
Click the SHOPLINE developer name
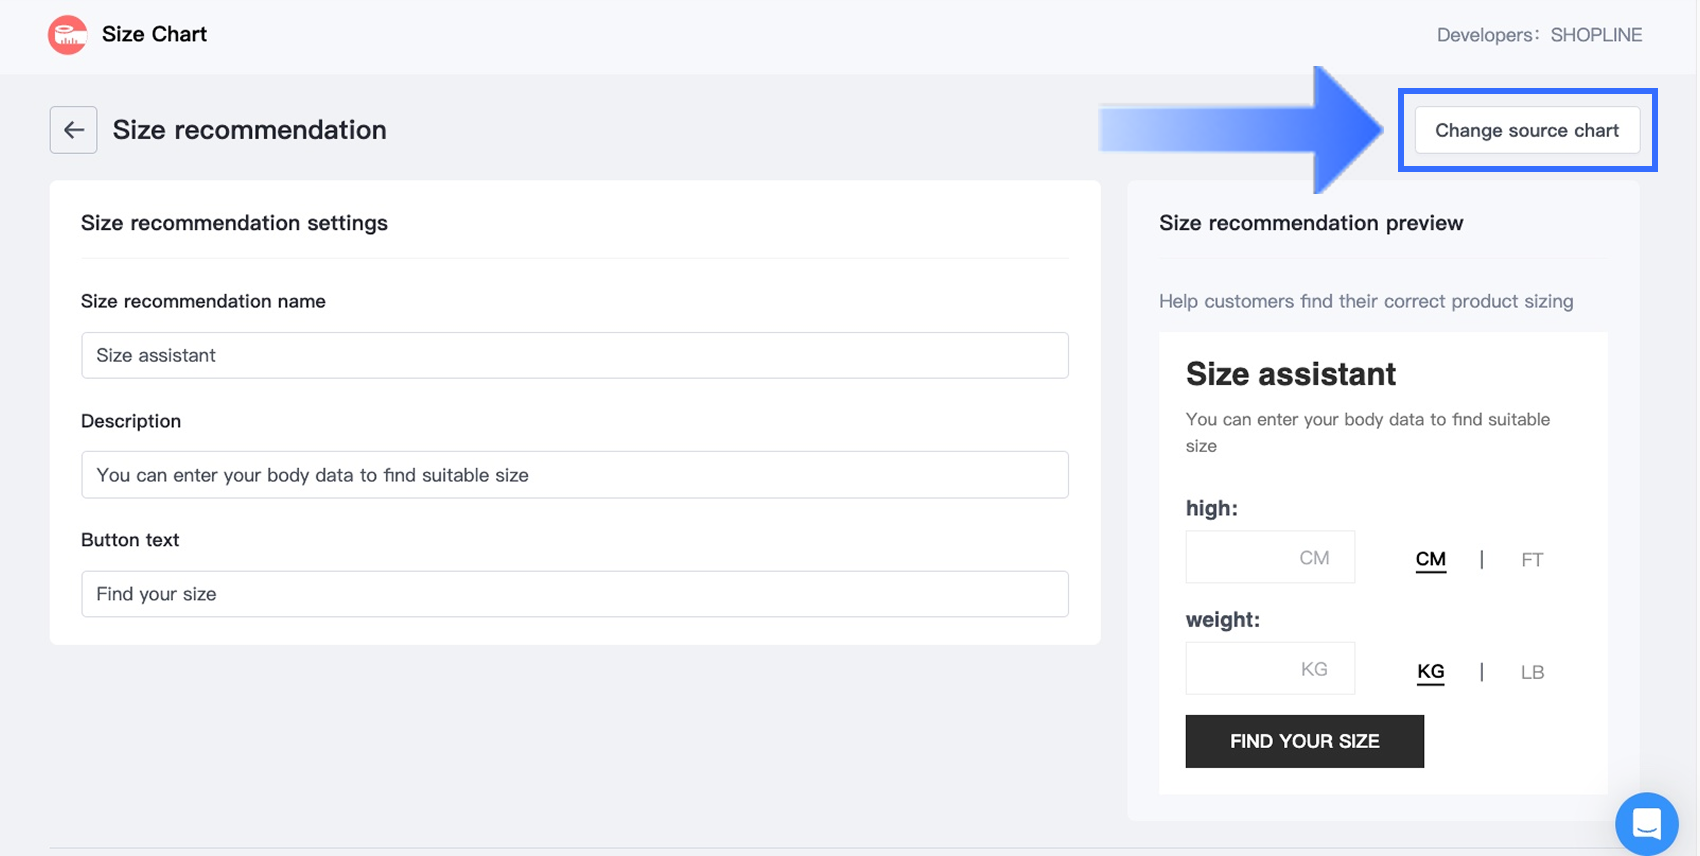tap(1596, 35)
